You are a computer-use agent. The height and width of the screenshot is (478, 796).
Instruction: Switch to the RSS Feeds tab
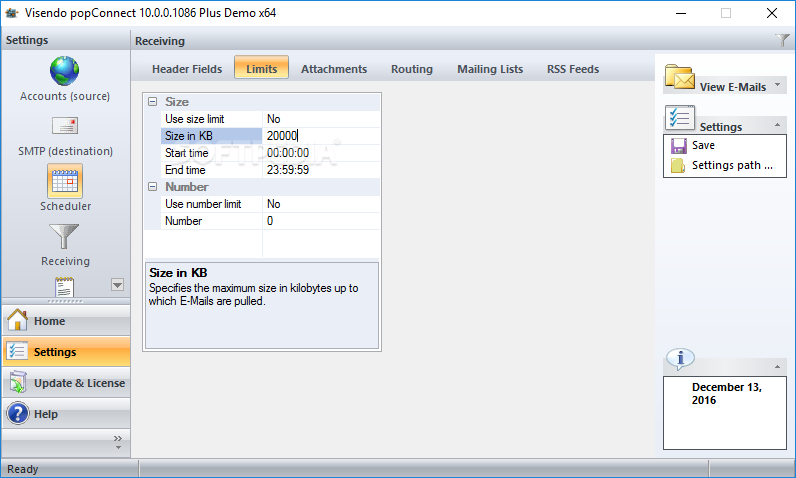(x=573, y=69)
